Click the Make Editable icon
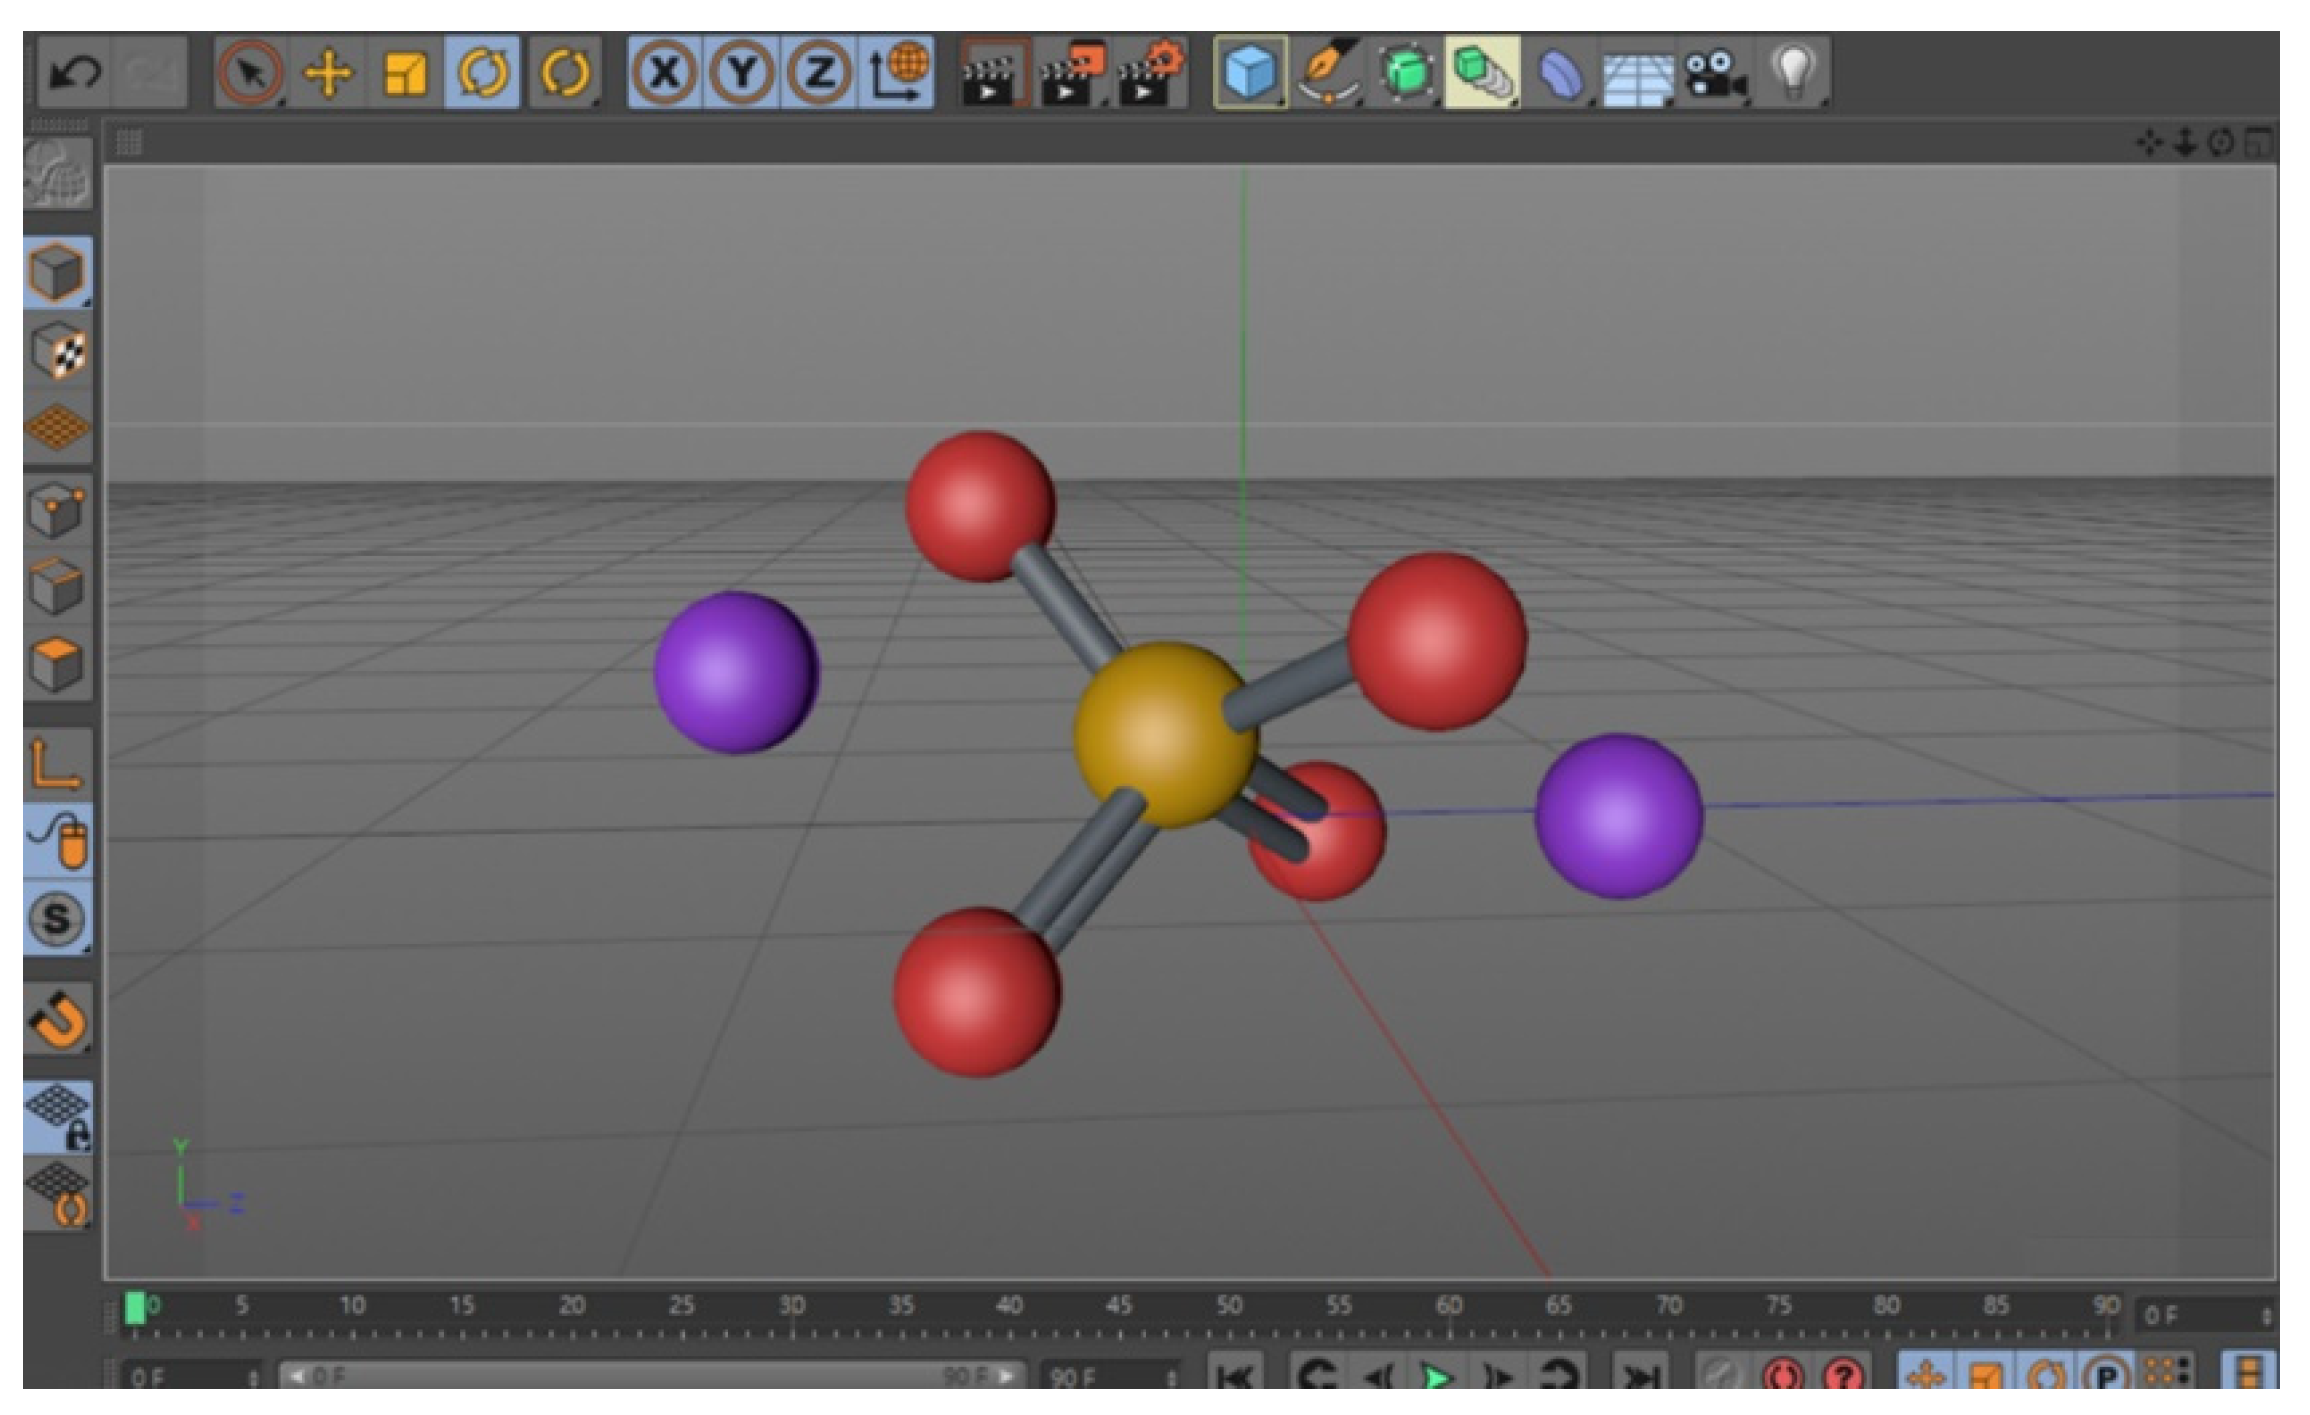This screenshot has height=1415, width=2310. tap(58, 175)
